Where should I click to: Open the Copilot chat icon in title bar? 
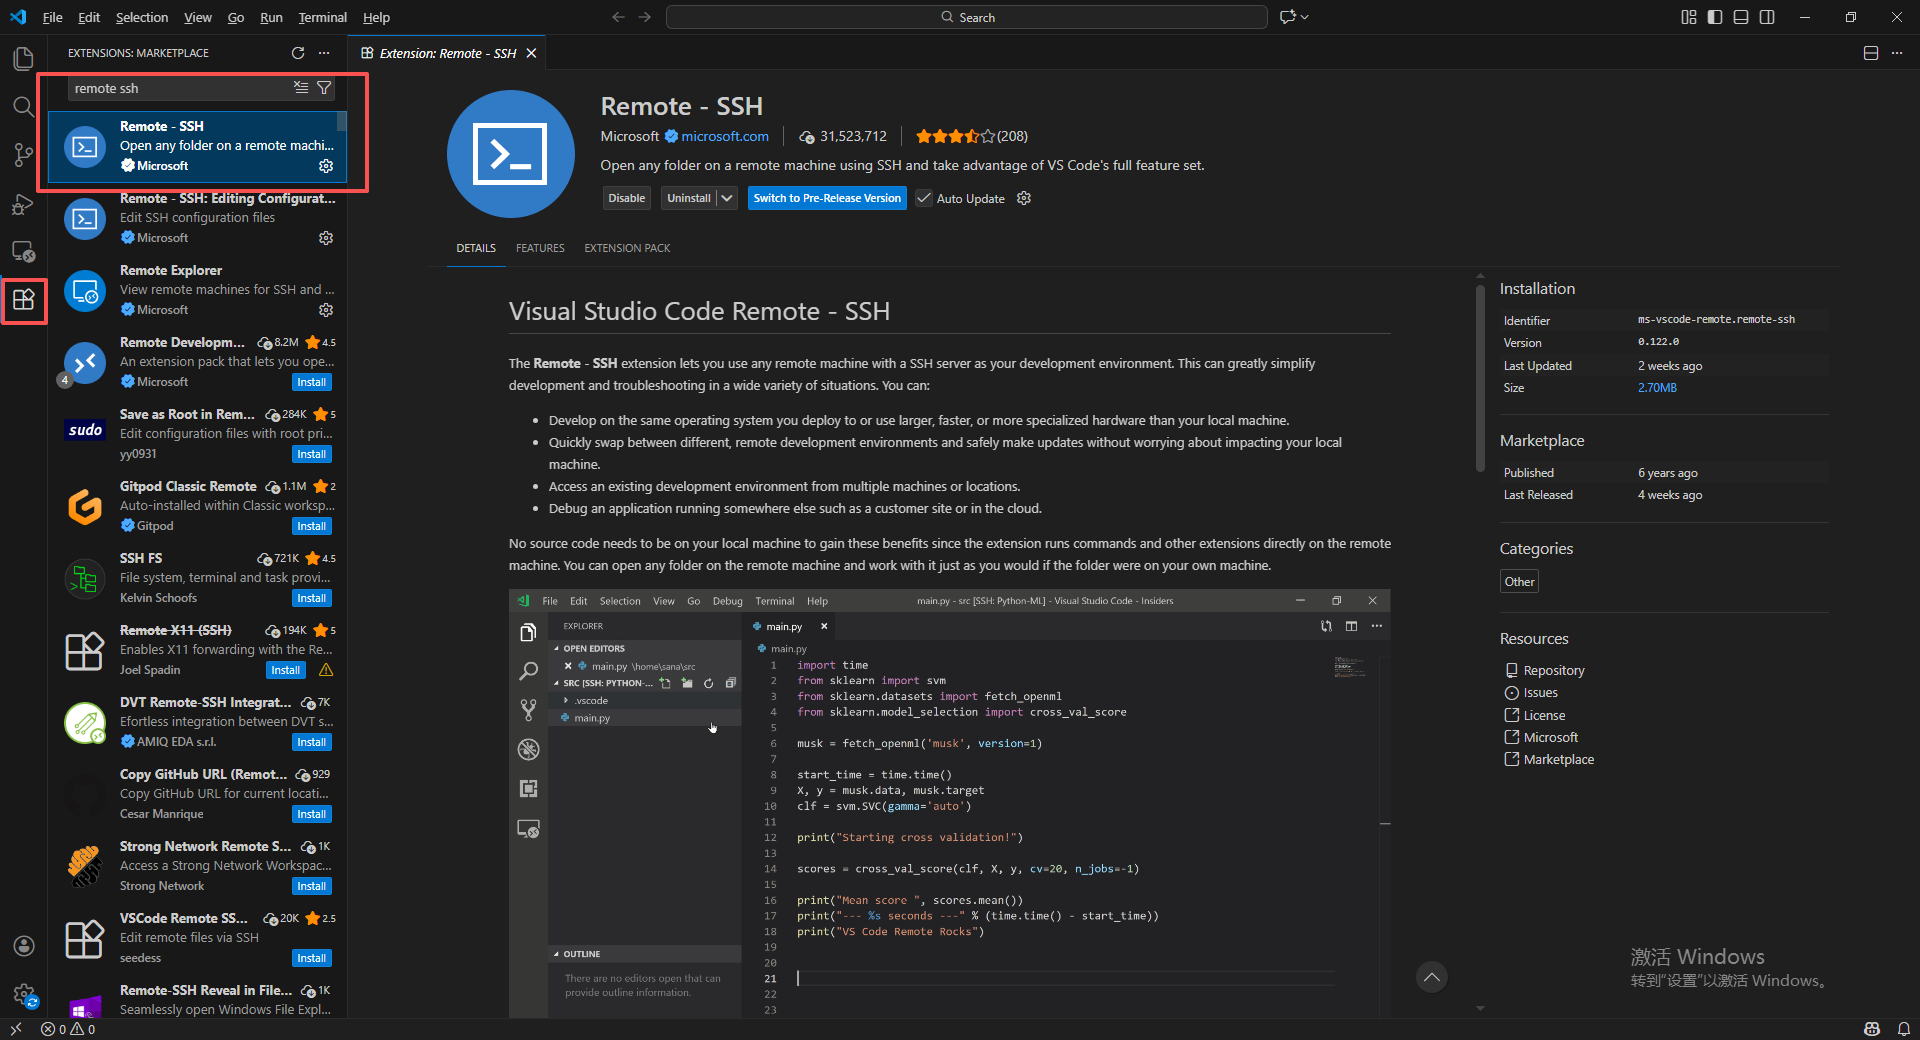click(1288, 17)
